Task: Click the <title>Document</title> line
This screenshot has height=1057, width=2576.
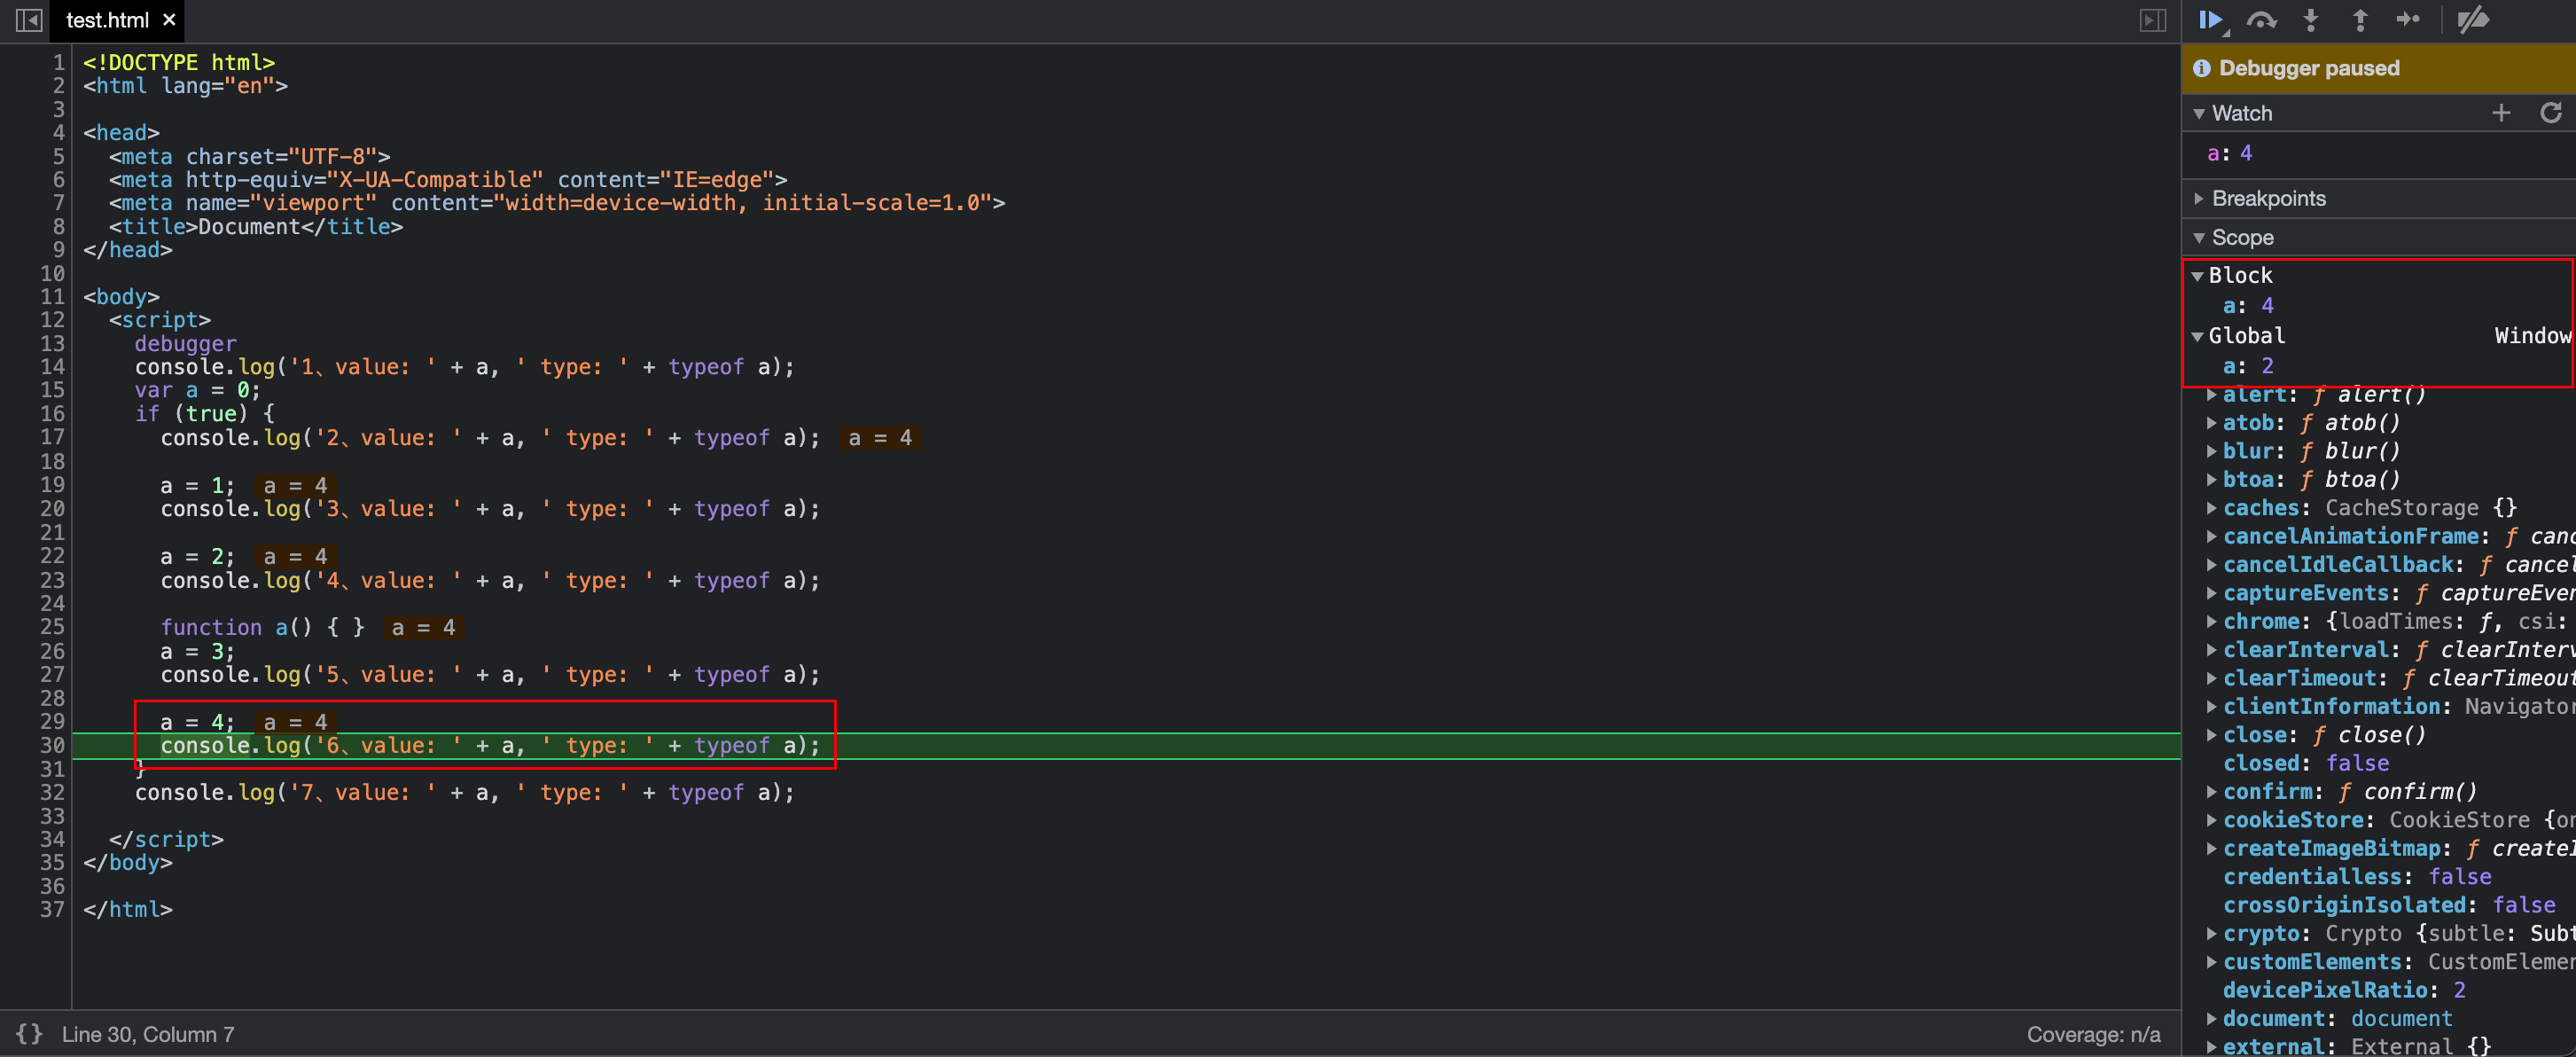Action: click(x=256, y=227)
